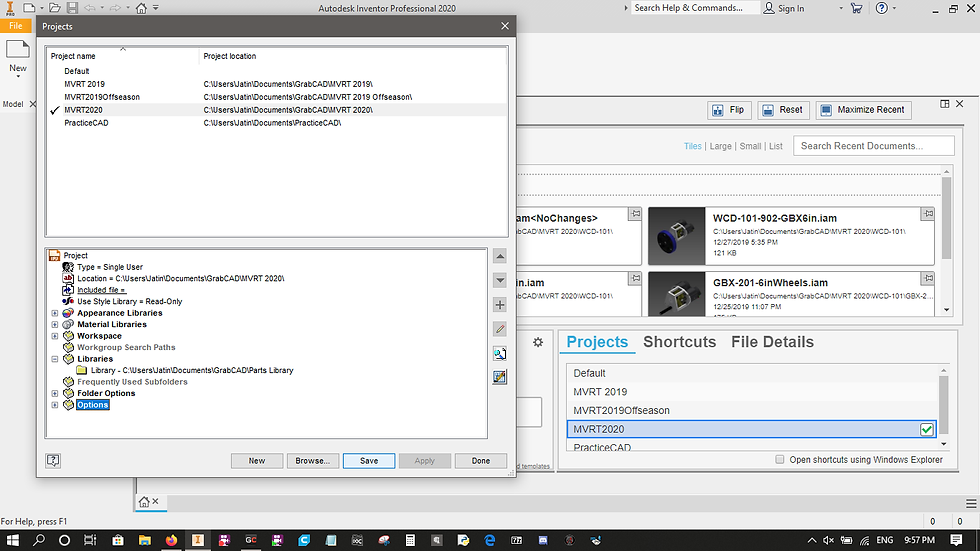Click the MVRT2020 active project checkbox in home panel
Screen dimensions: 980x551
(x=927, y=430)
